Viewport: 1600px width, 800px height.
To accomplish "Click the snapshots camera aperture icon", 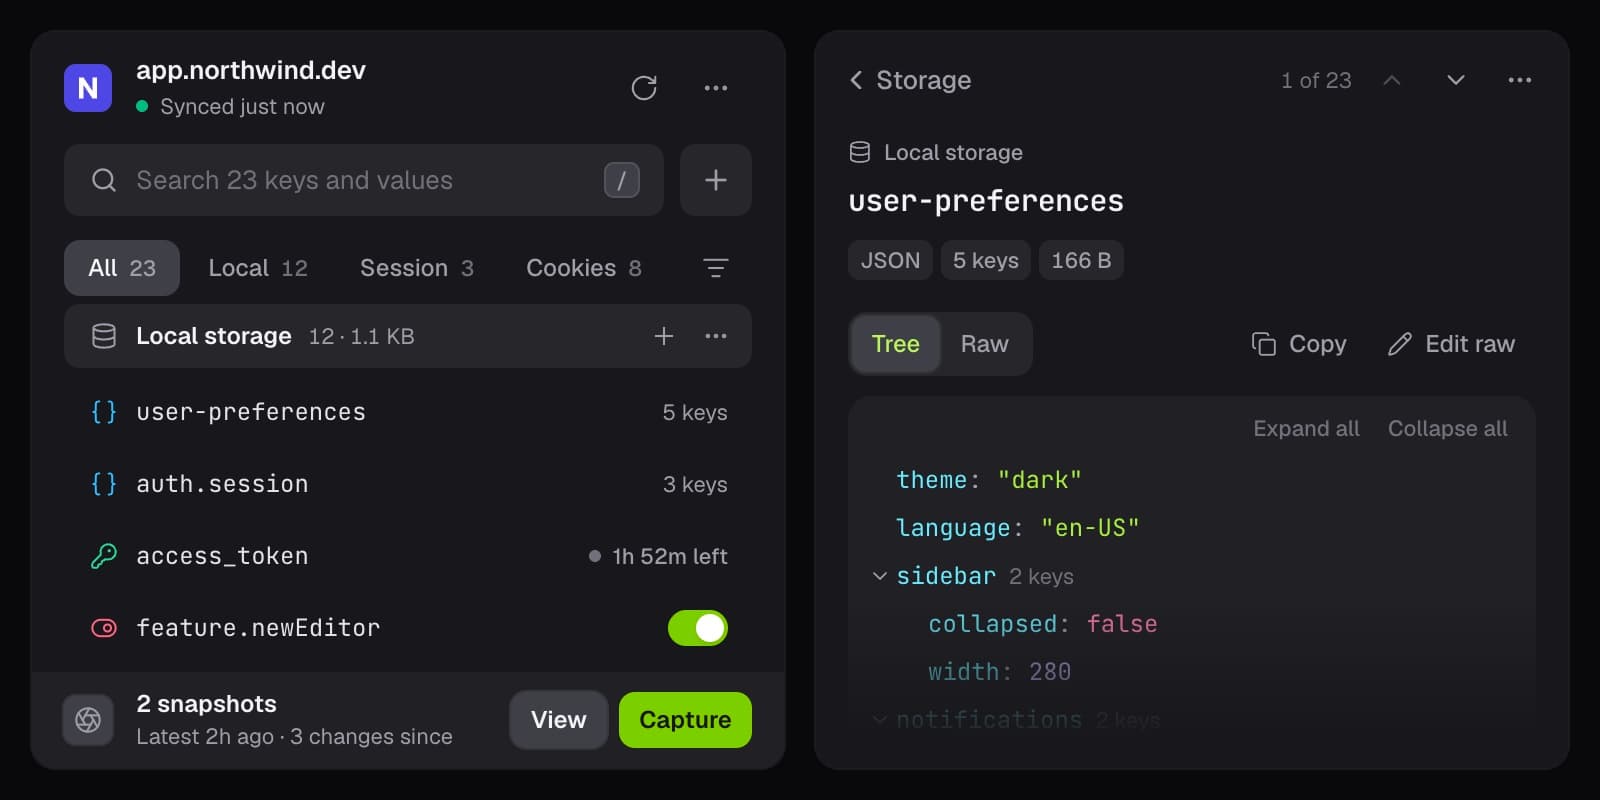I will coord(88,720).
